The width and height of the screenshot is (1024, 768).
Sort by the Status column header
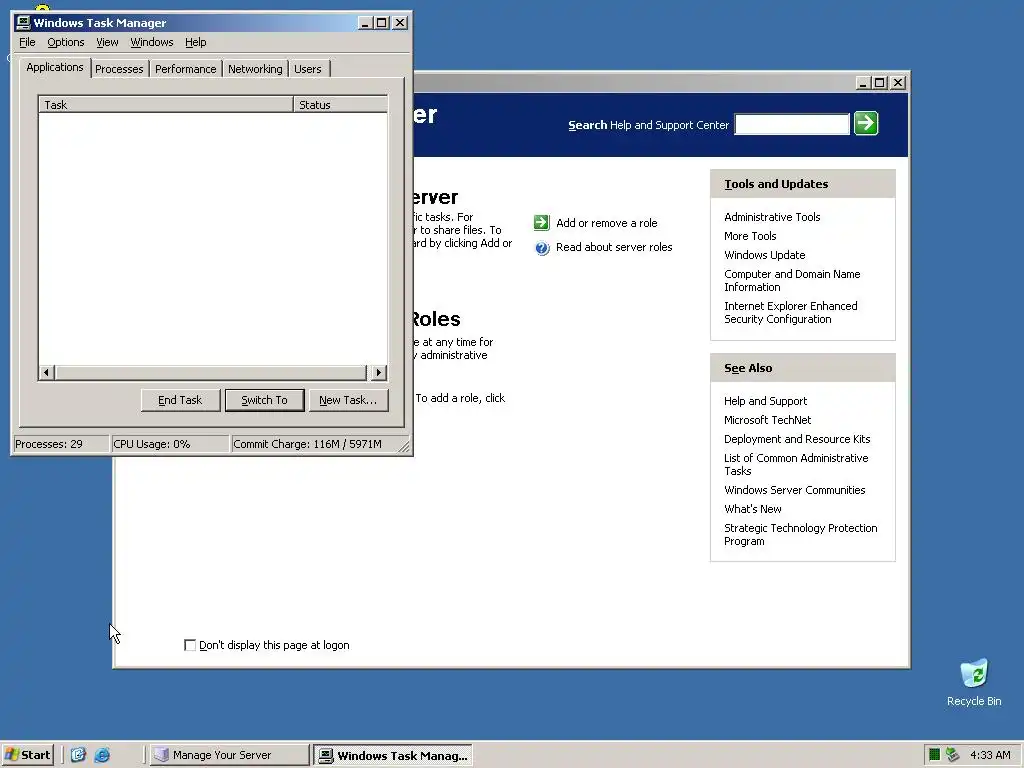click(x=340, y=104)
